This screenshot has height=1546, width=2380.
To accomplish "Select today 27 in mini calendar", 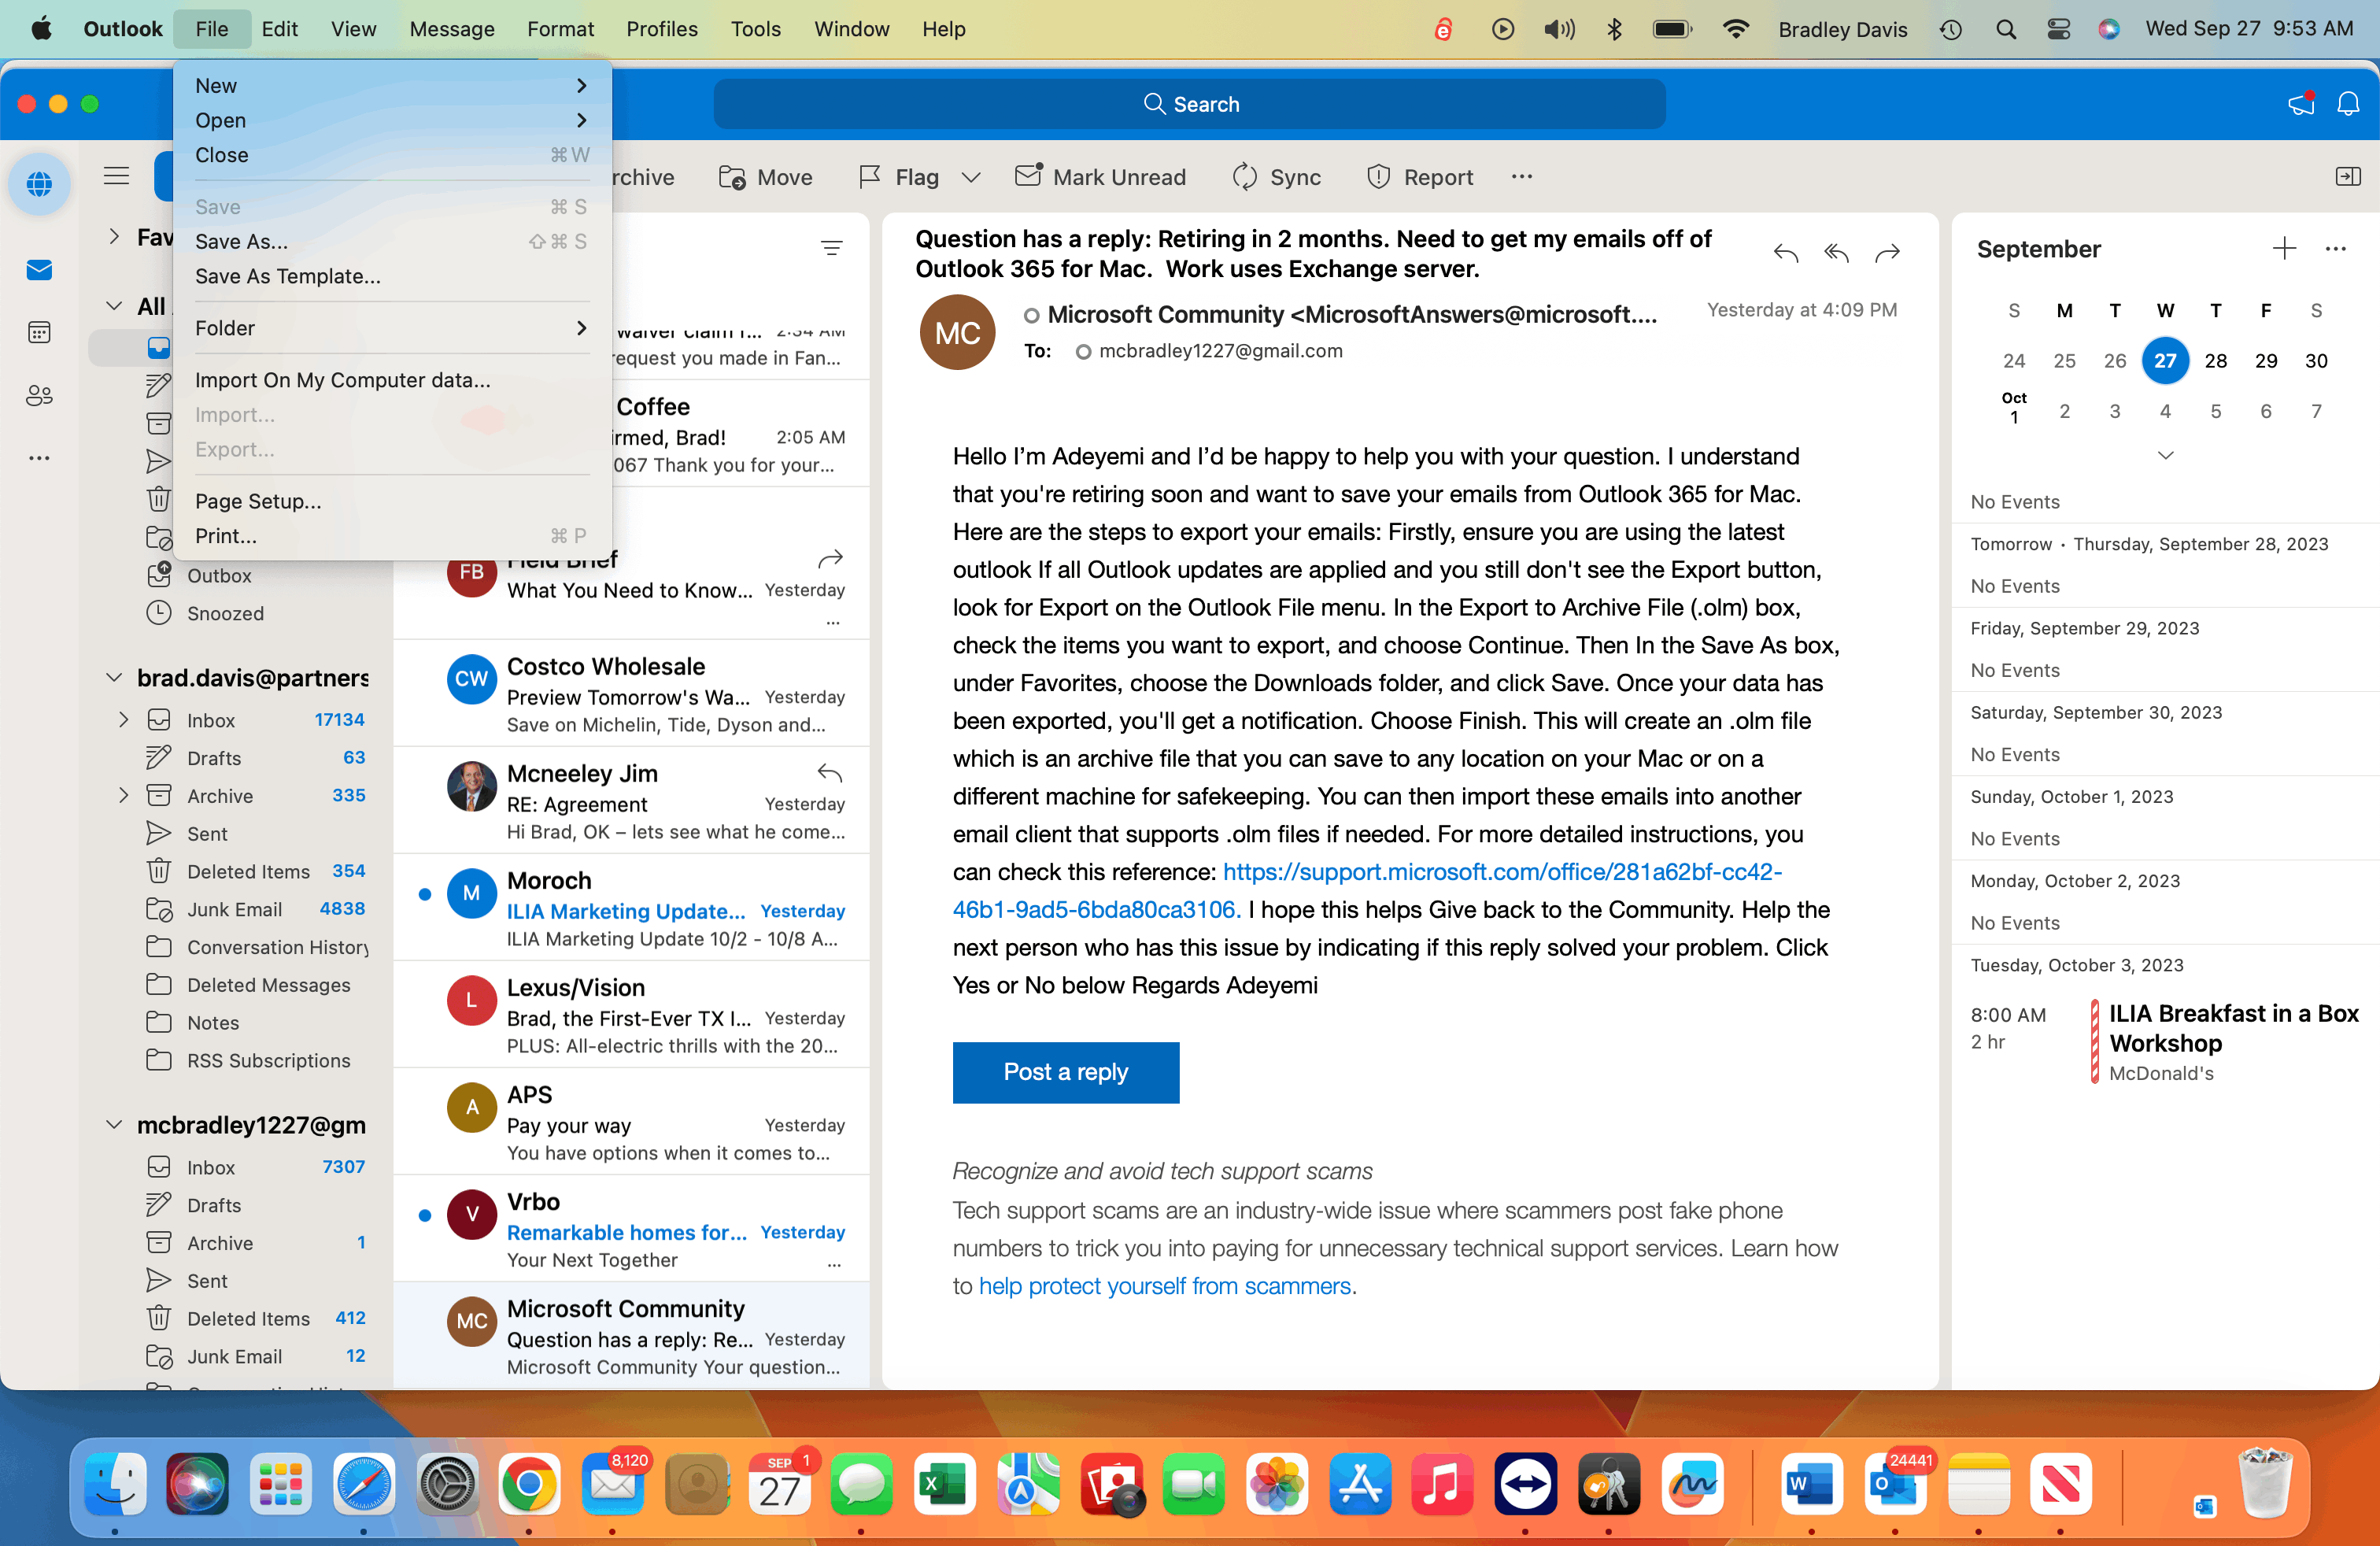I will coord(2165,360).
